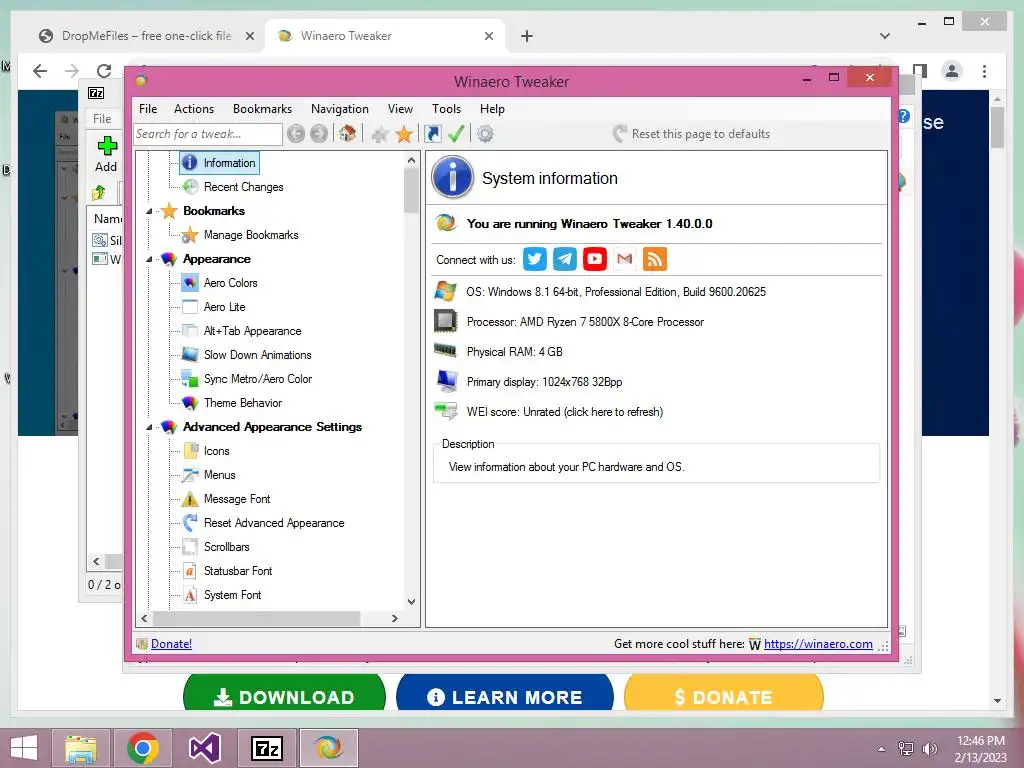Click the processor chip icon

446,321
